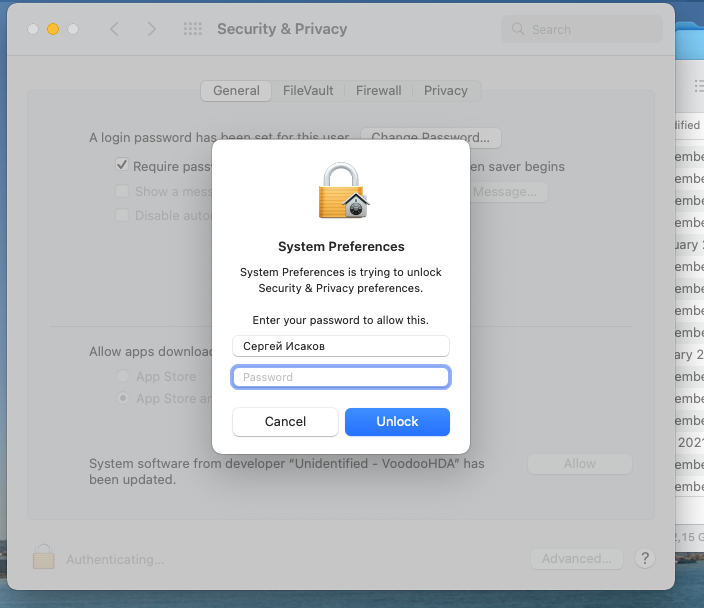Show all preferences grid icon
This screenshot has width=704, height=608.
coord(193,29)
